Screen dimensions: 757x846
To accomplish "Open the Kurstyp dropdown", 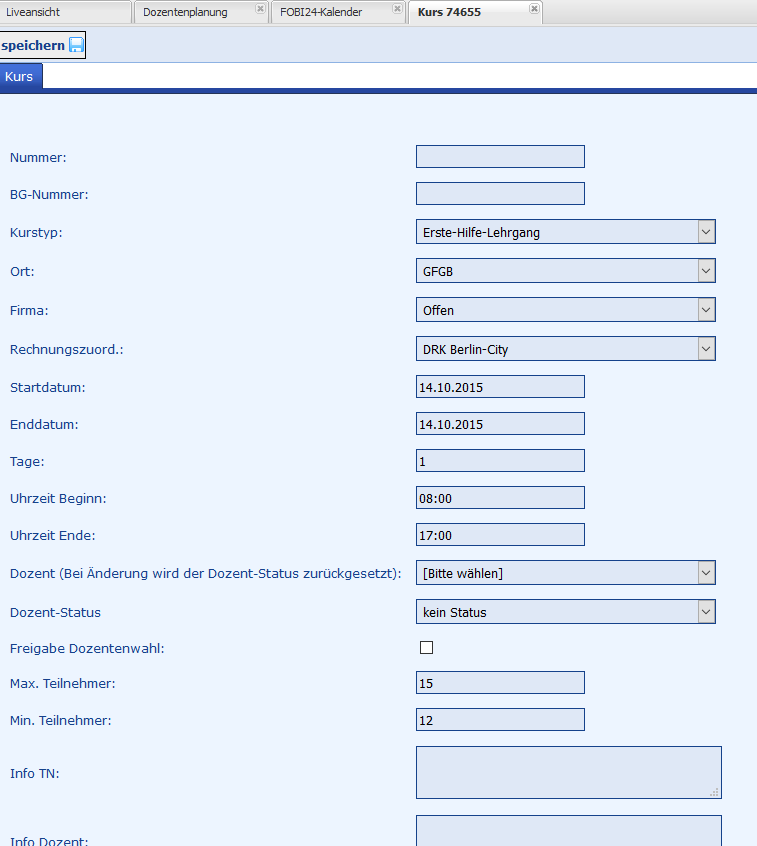I will pos(565,233).
